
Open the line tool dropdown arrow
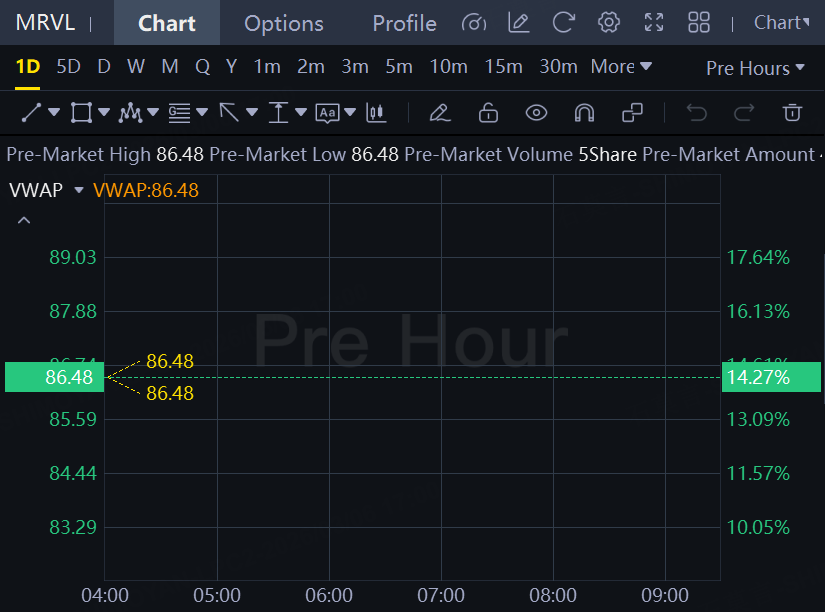tap(54, 112)
